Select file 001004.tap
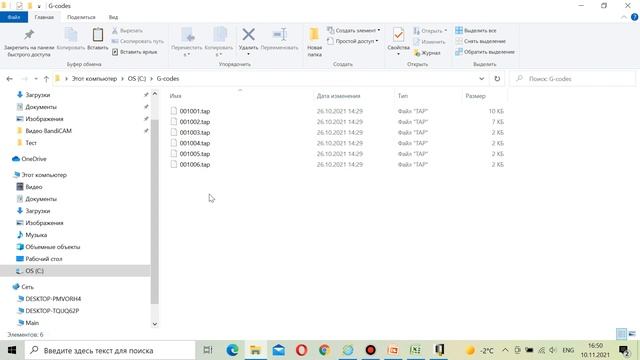The image size is (640, 360). pos(195,143)
